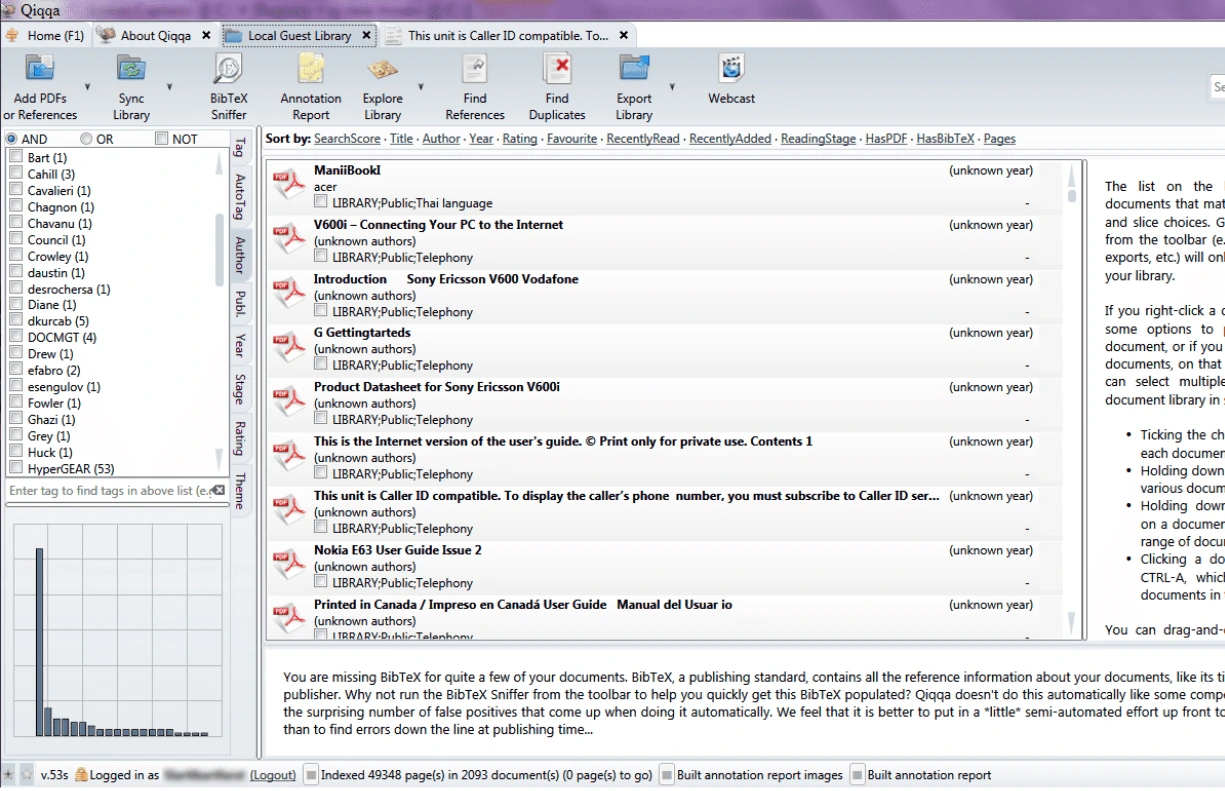Click the Find References icon
Screen dimensions: 1225x791
click(x=475, y=70)
